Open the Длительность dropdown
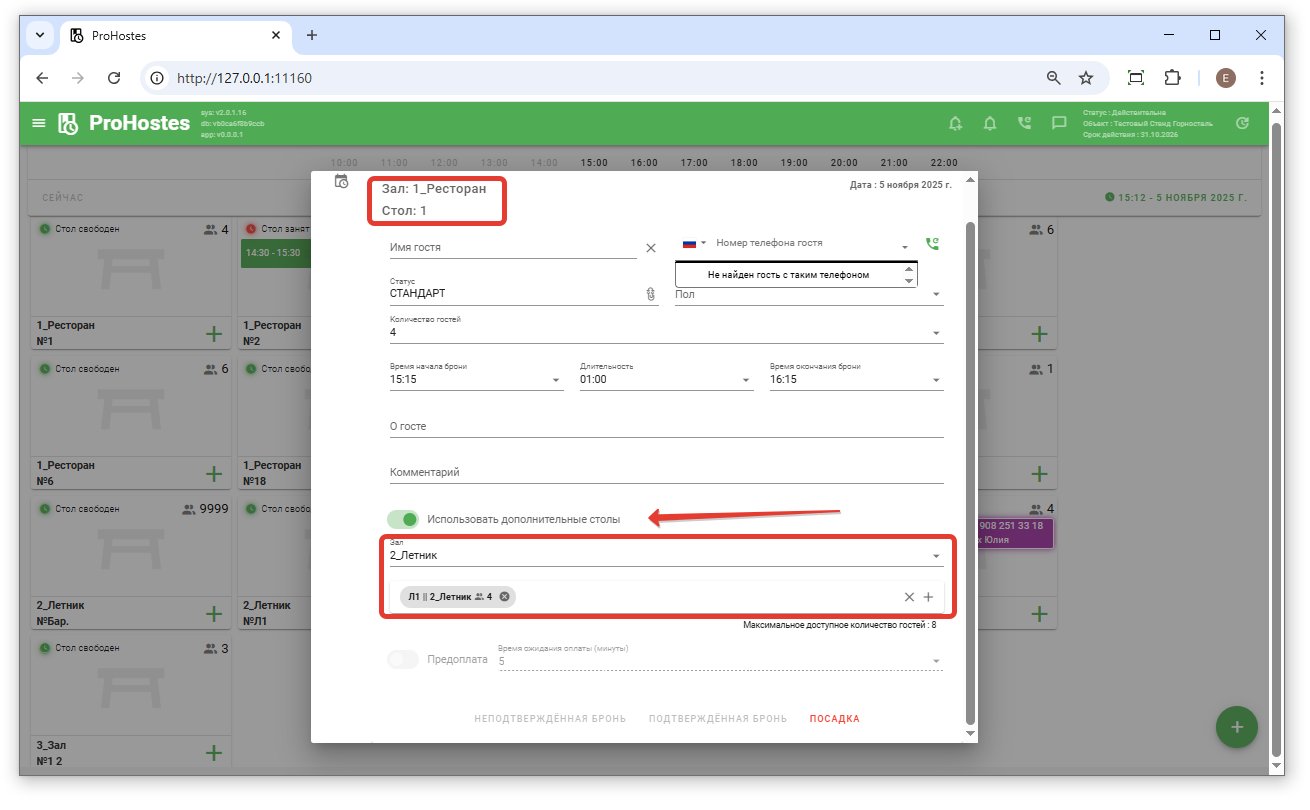Screen dimensions: 1310x810 (746, 380)
